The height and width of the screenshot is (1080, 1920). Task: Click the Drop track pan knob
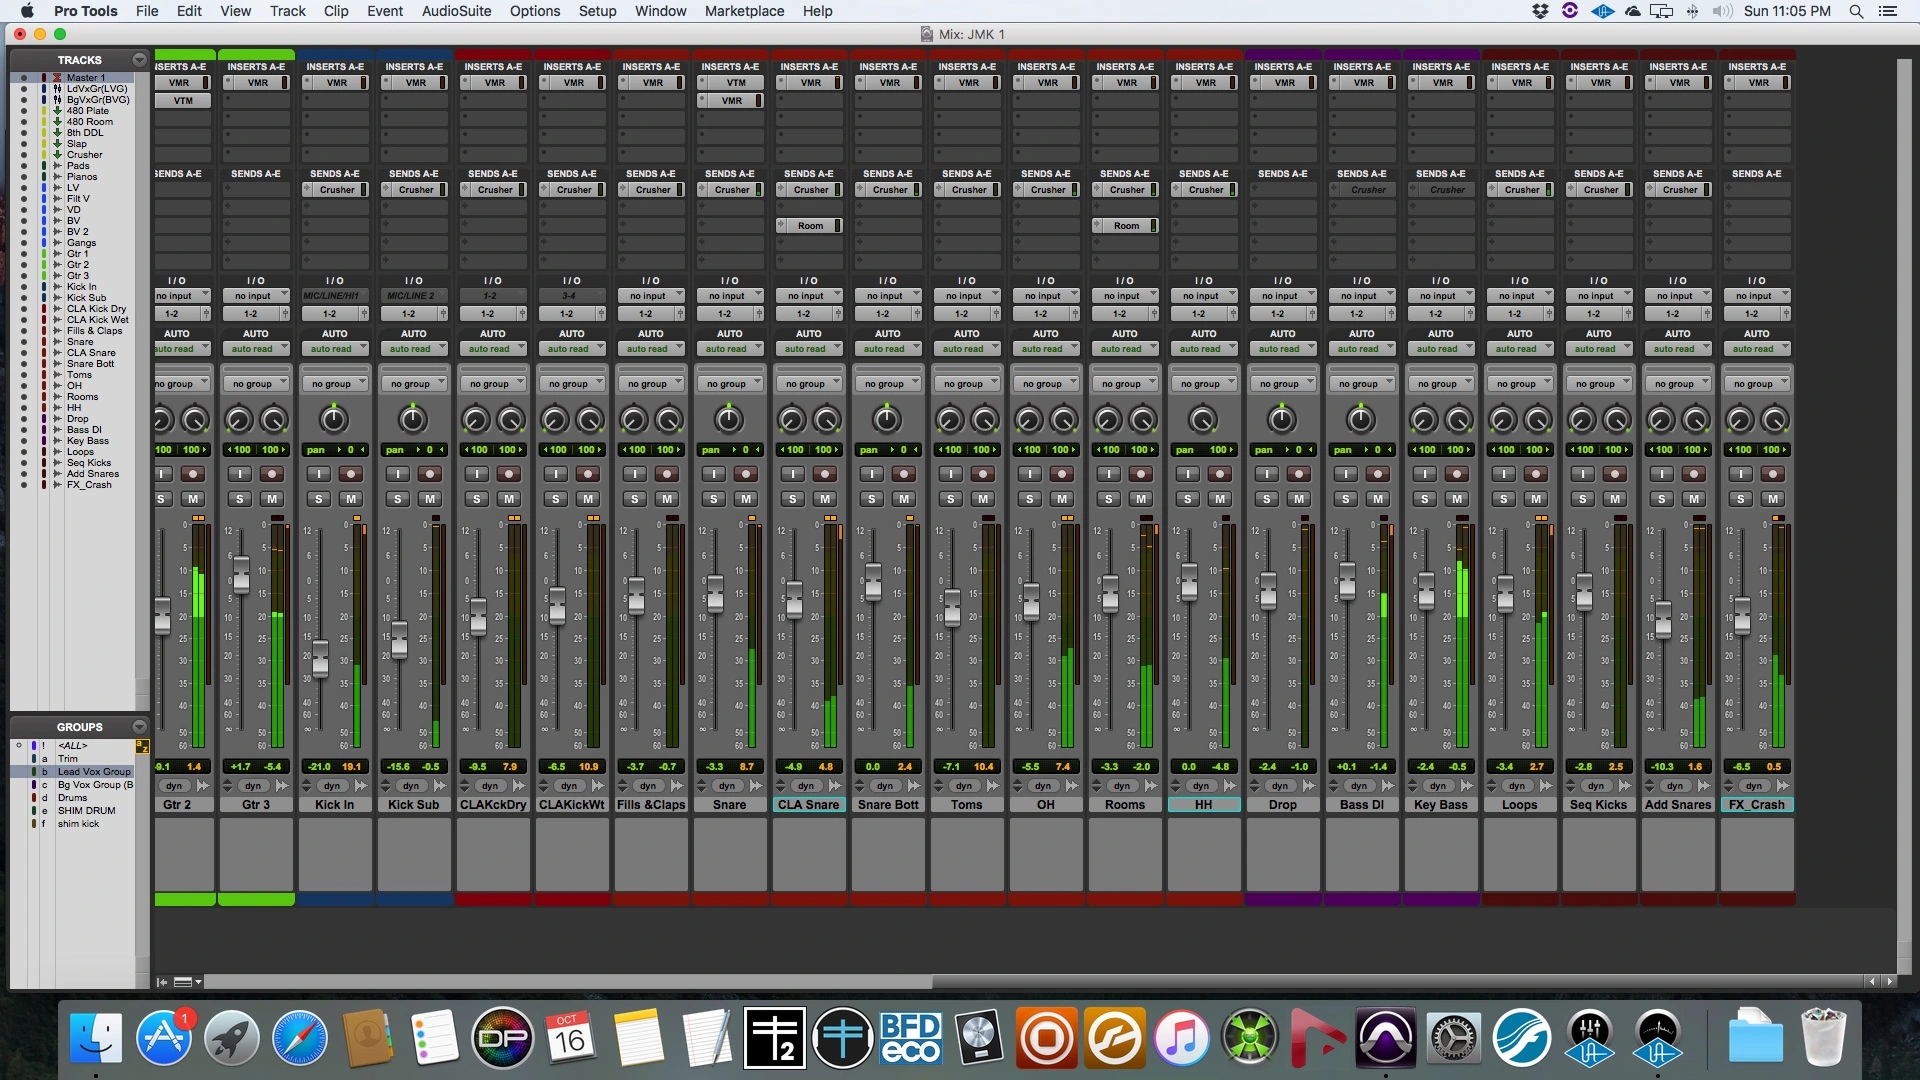[1281, 419]
